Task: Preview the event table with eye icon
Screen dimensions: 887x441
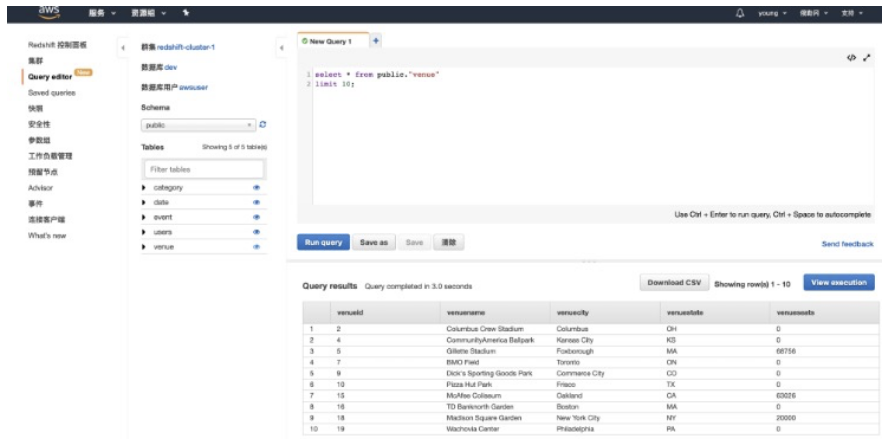Action: click(x=256, y=217)
